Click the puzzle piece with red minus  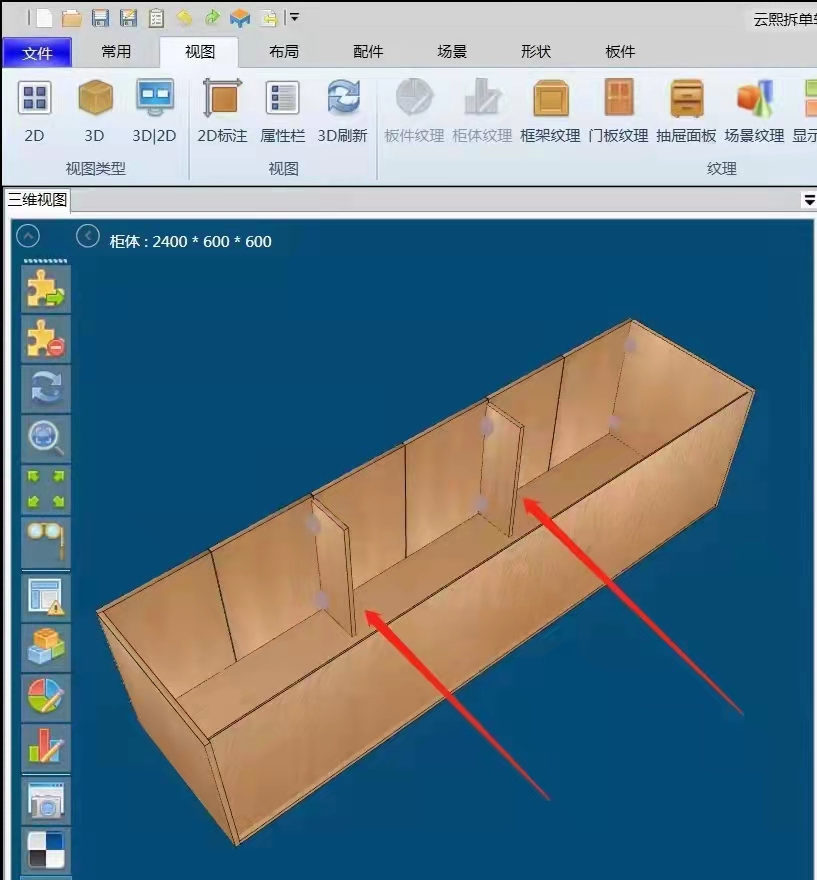(x=46, y=339)
